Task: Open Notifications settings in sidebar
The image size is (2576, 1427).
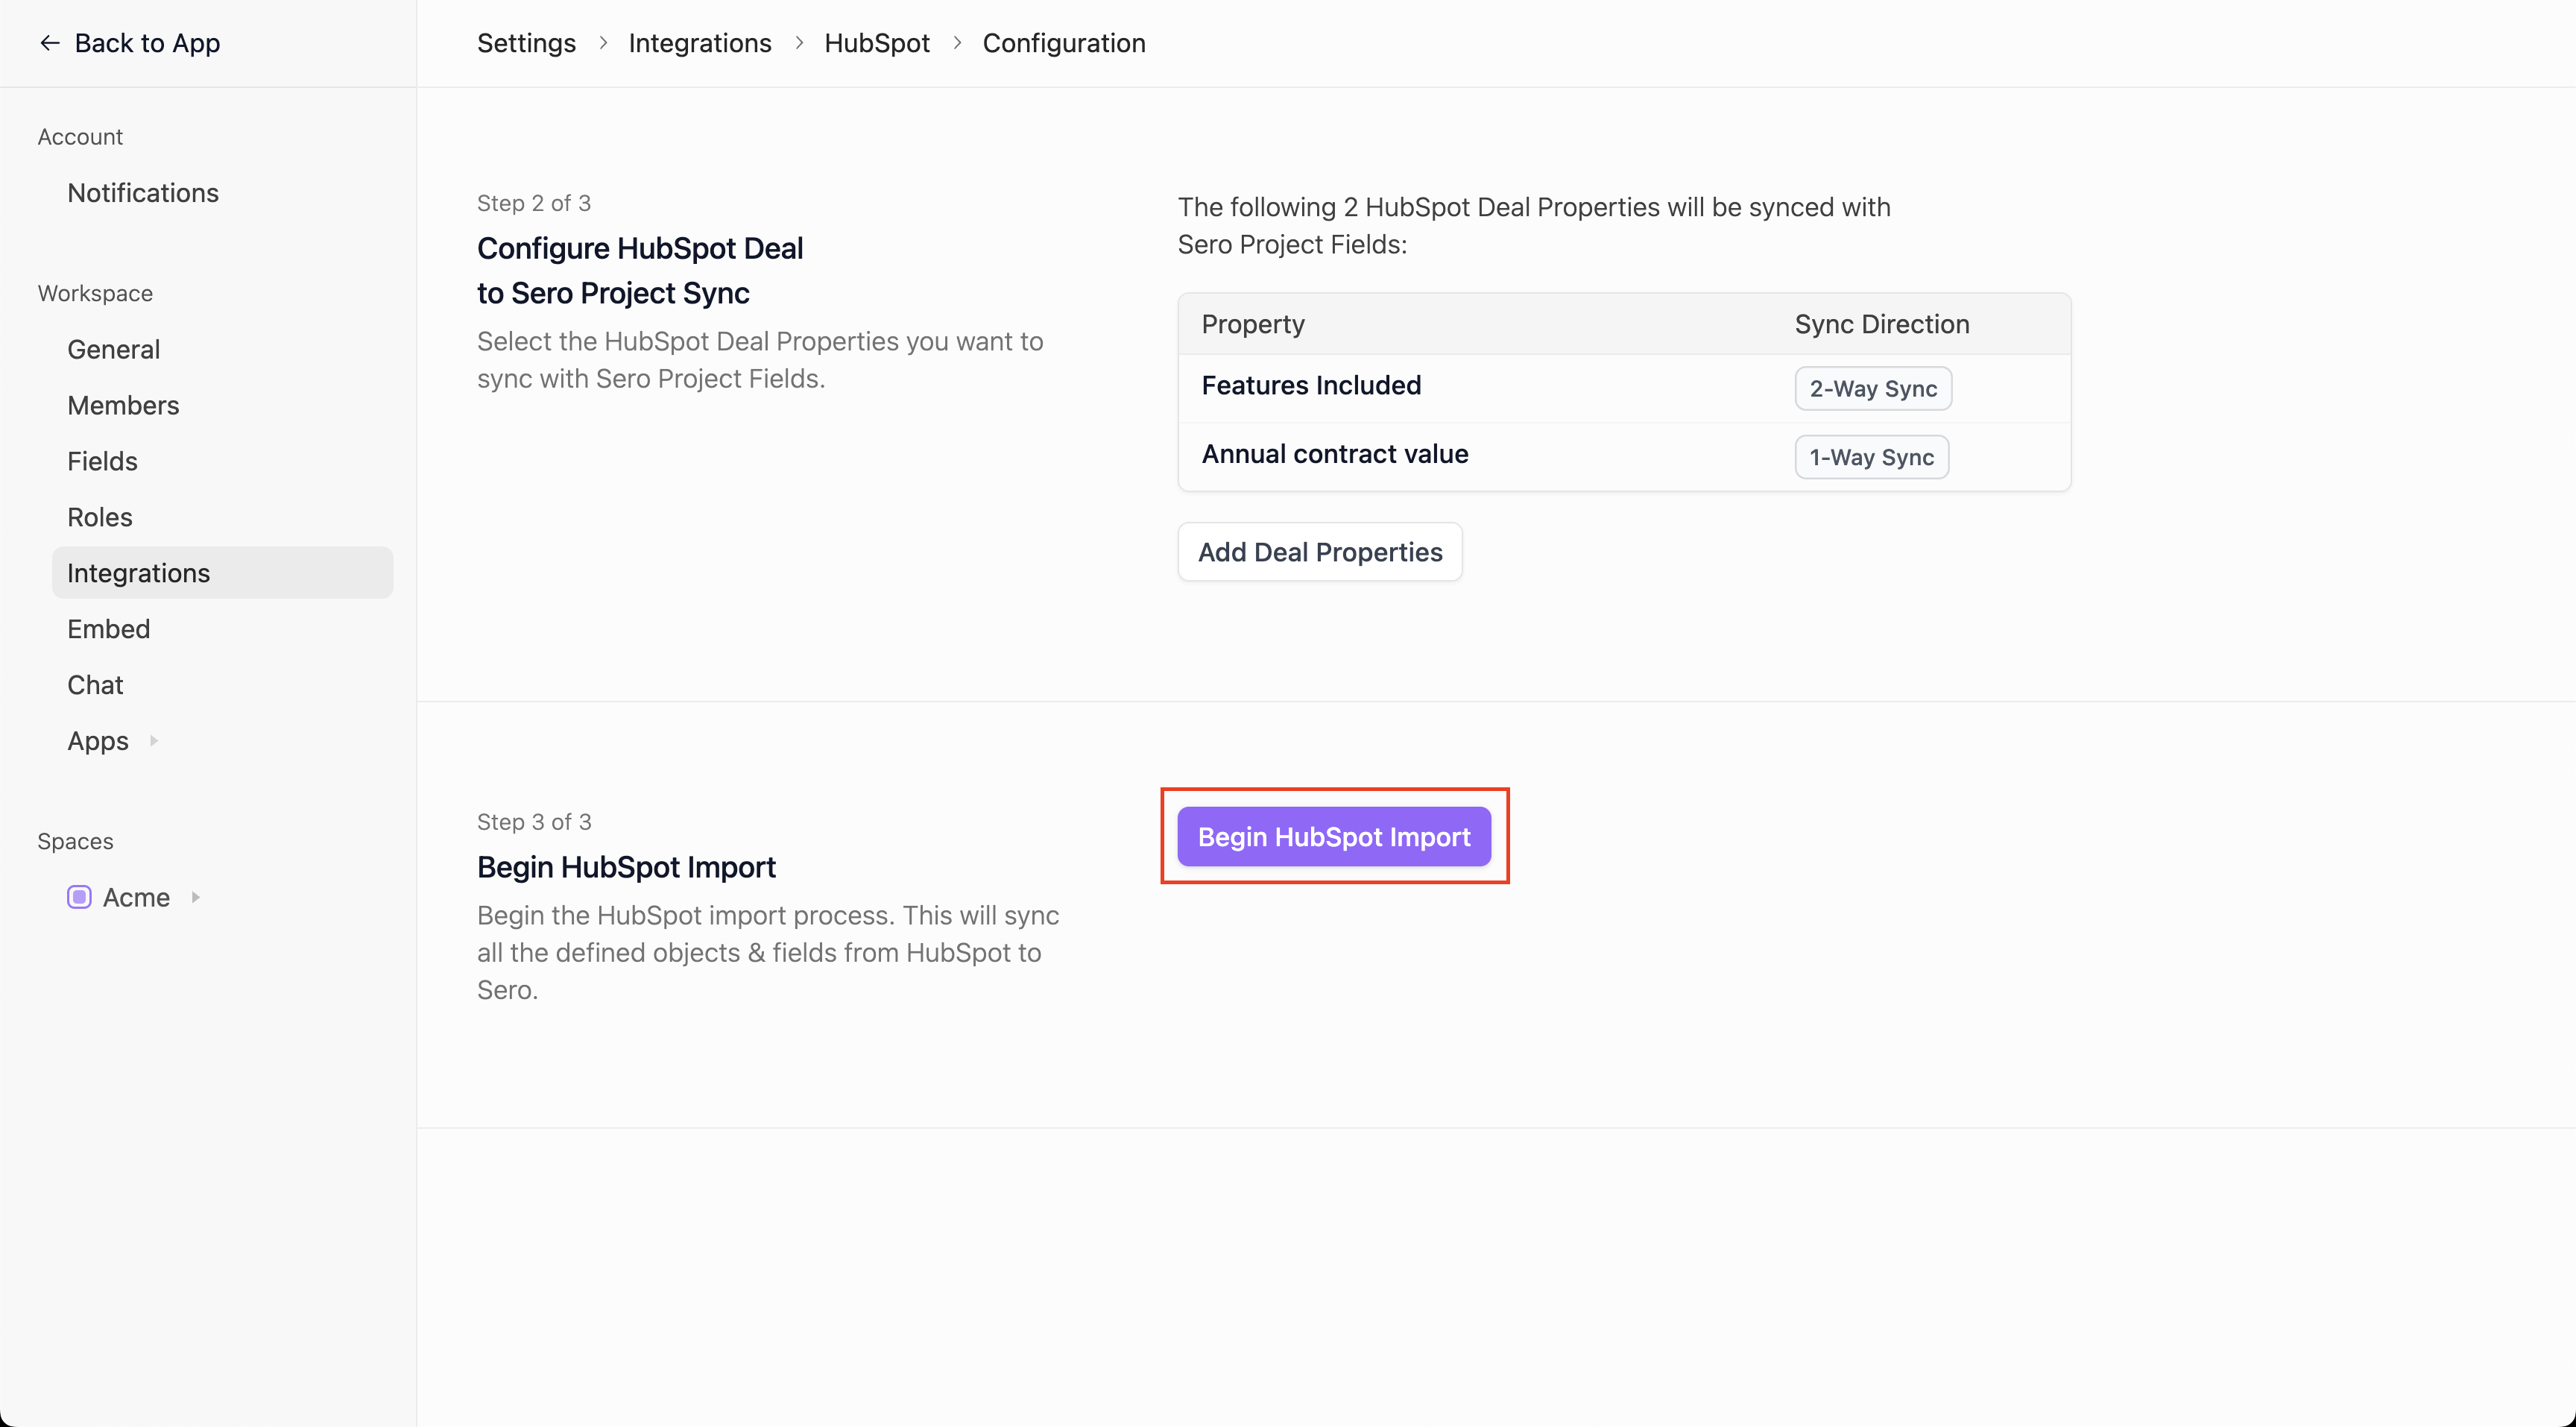Action: (x=143, y=193)
